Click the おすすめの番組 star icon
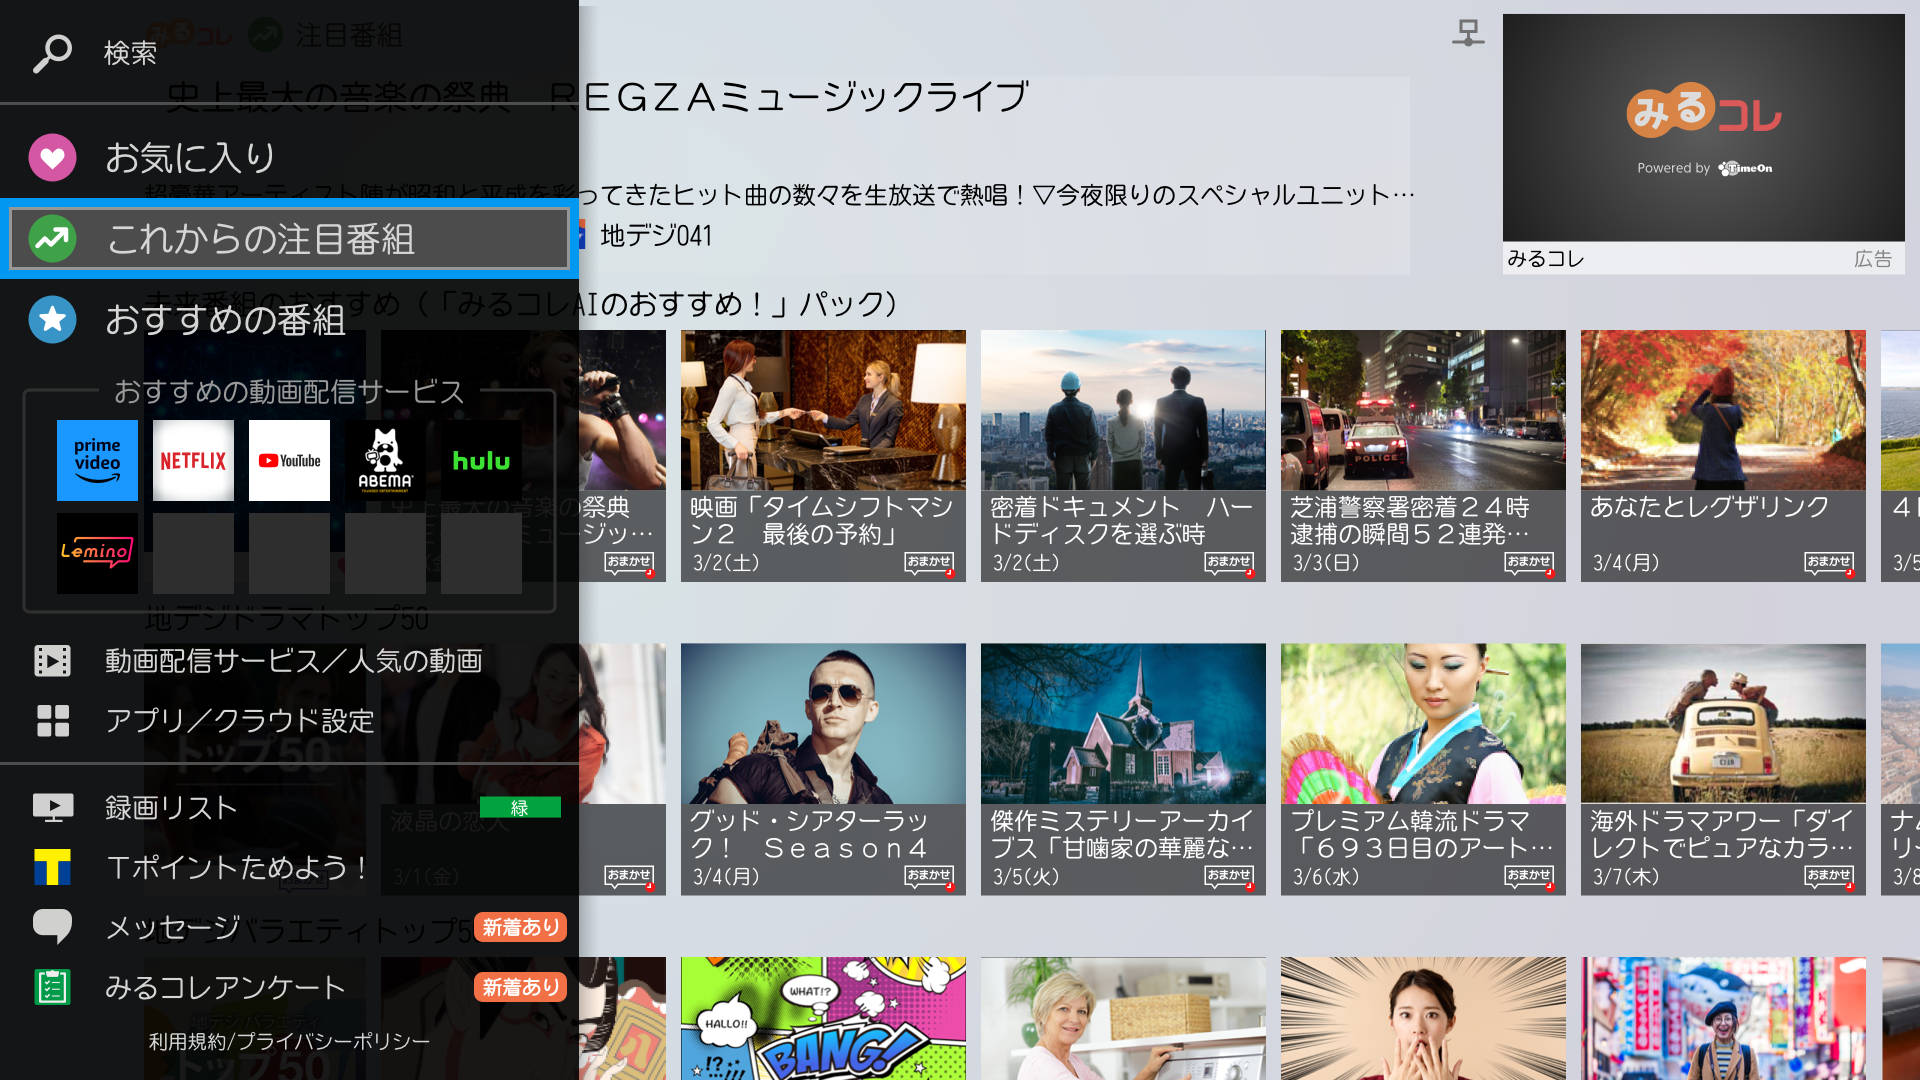This screenshot has width=1920, height=1080. coord(53,320)
